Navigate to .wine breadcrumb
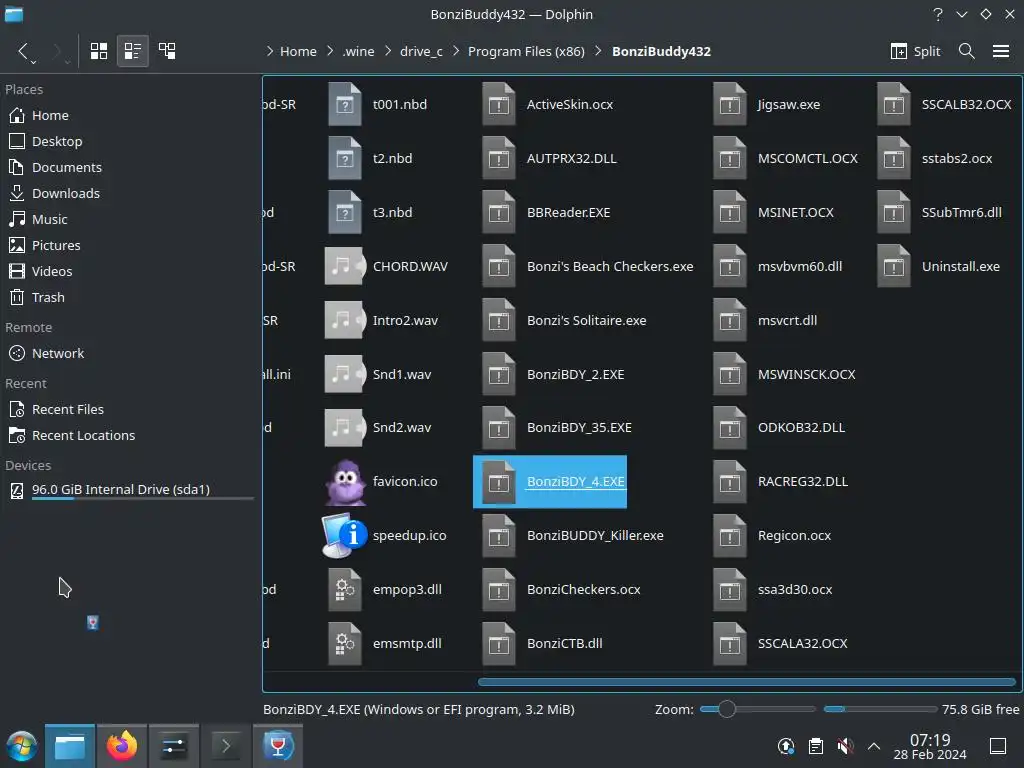 (359, 52)
